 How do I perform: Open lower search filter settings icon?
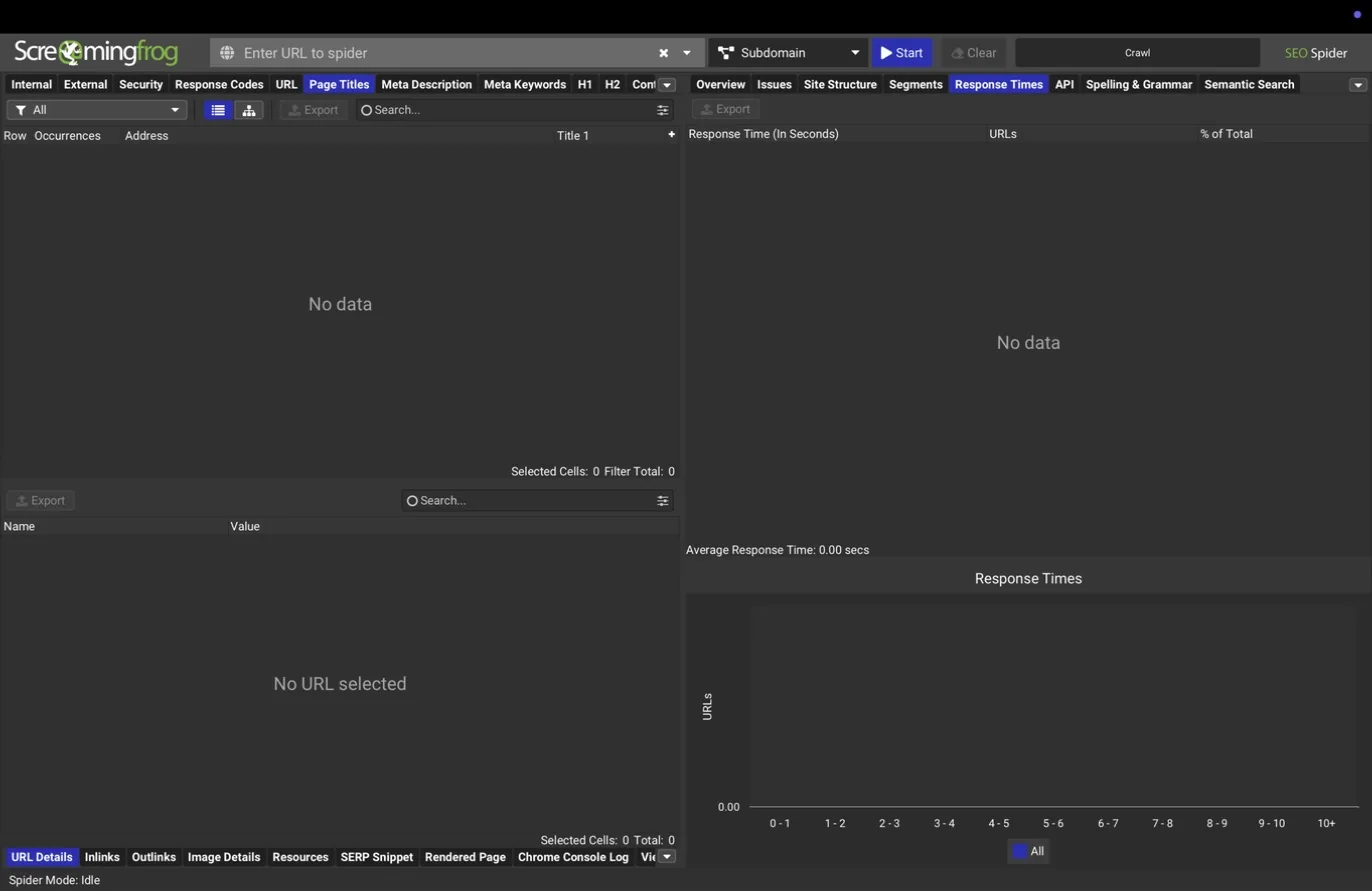tap(662, 501)
